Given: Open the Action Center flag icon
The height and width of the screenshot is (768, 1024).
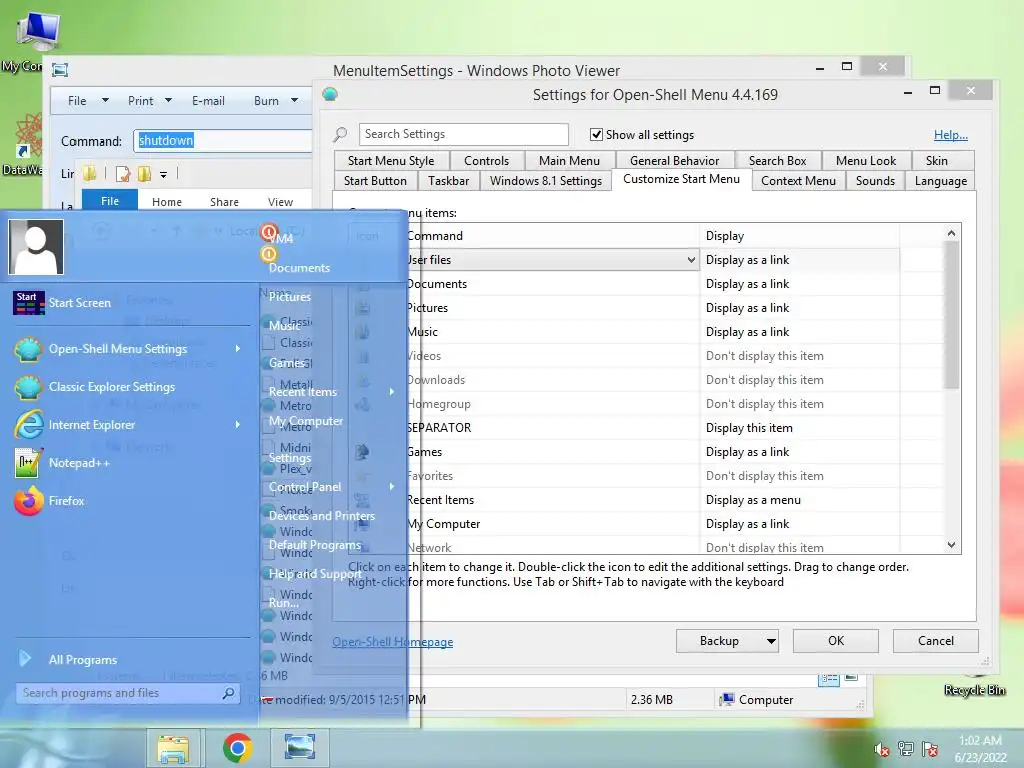Looking at the screenshot, I should (x=931, y=748).
